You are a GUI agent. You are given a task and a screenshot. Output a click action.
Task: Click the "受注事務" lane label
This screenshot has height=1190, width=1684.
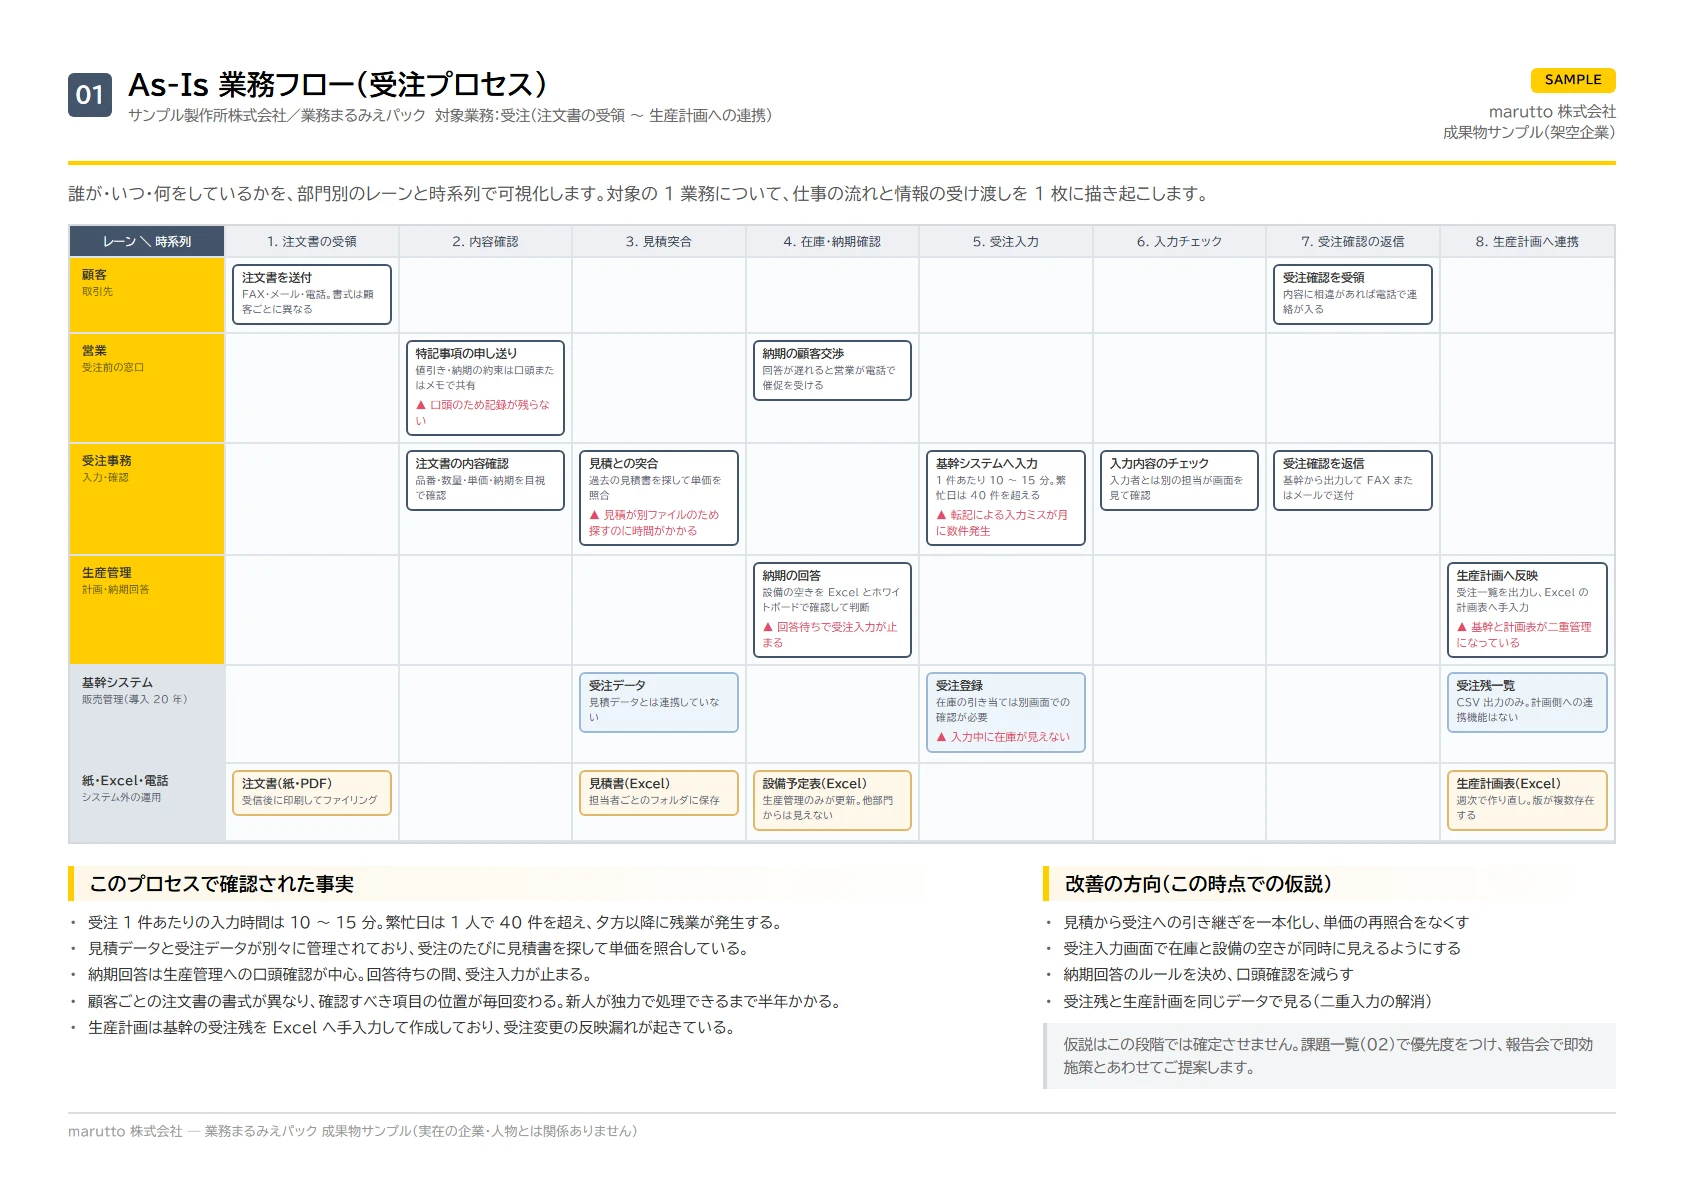(x=147, y=499)
